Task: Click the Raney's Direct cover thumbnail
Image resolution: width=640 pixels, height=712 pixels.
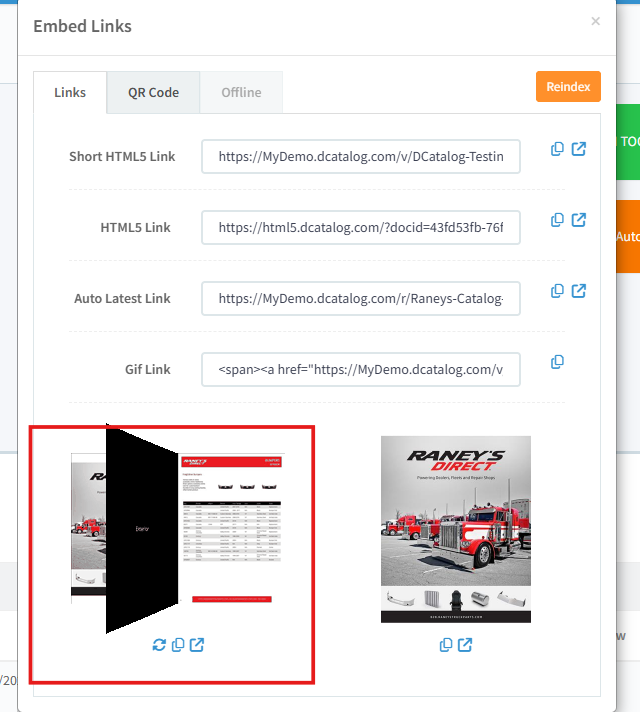Action: [x=456, y=529]
